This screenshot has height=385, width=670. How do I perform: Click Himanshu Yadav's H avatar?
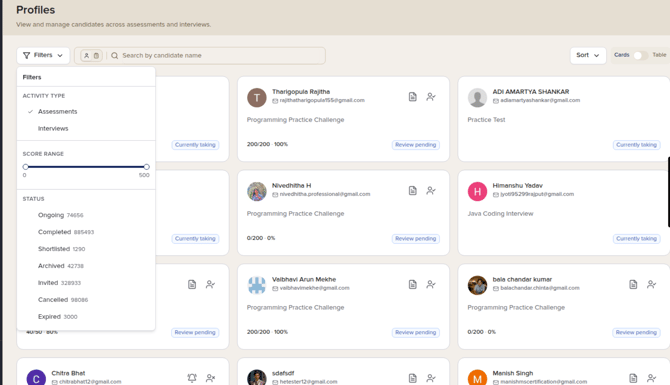tap(477, 191)
